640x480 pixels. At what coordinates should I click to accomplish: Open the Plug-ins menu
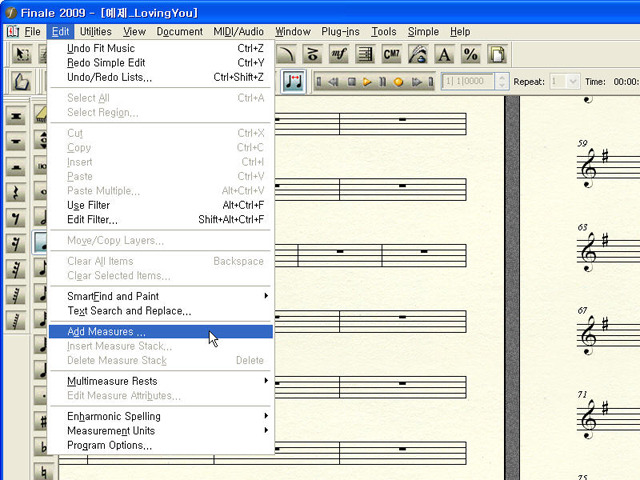341,32
